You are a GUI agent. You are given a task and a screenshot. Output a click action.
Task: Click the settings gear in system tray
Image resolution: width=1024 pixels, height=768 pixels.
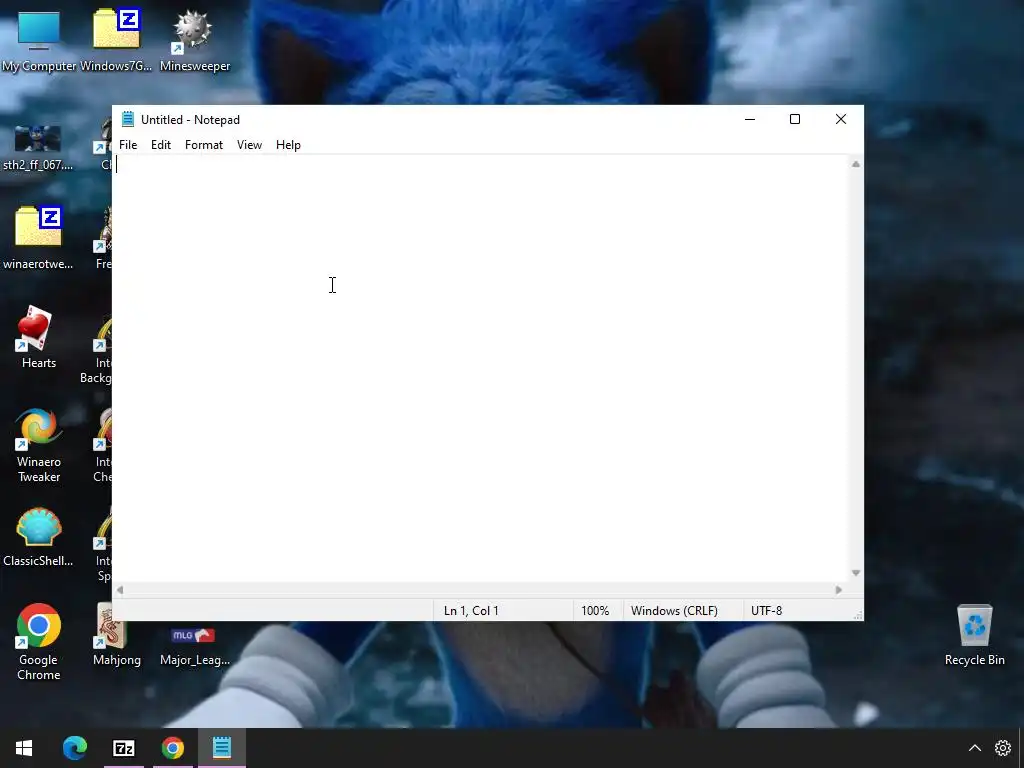pos(1002,748)
